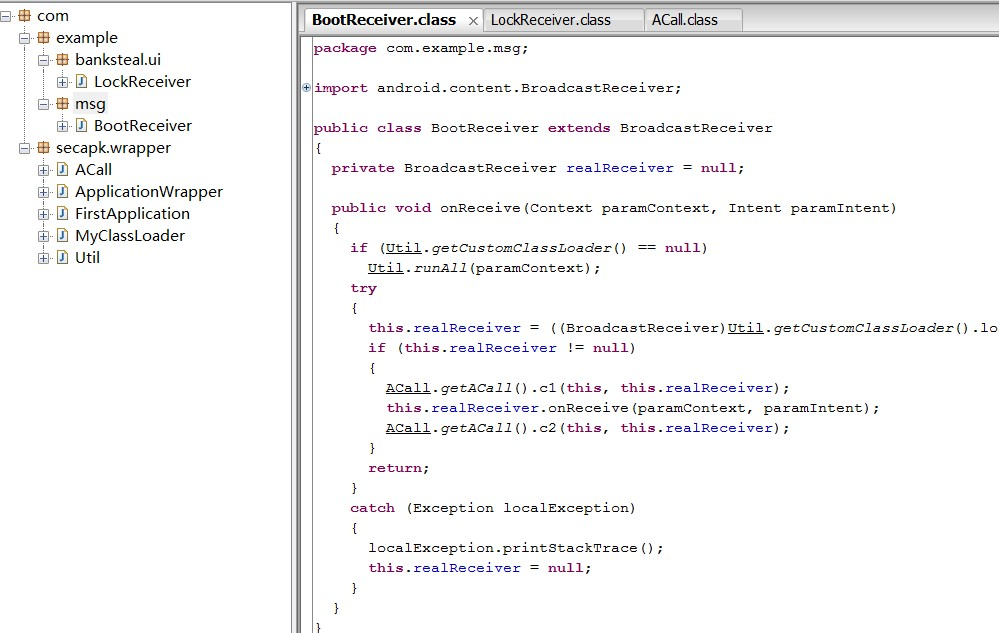Open MyClassLoader from the tree

130,236
